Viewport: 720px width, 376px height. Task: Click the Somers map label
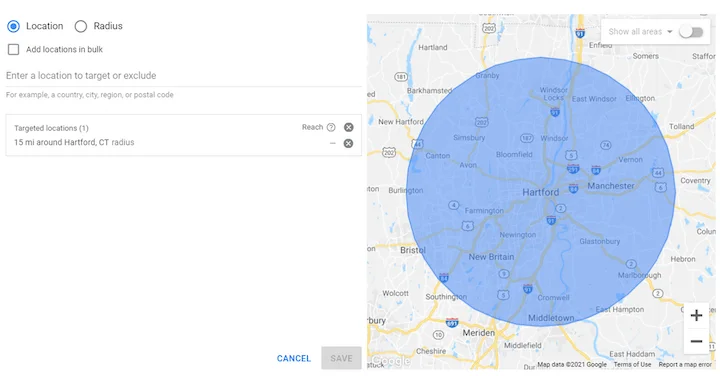point(646,56)
